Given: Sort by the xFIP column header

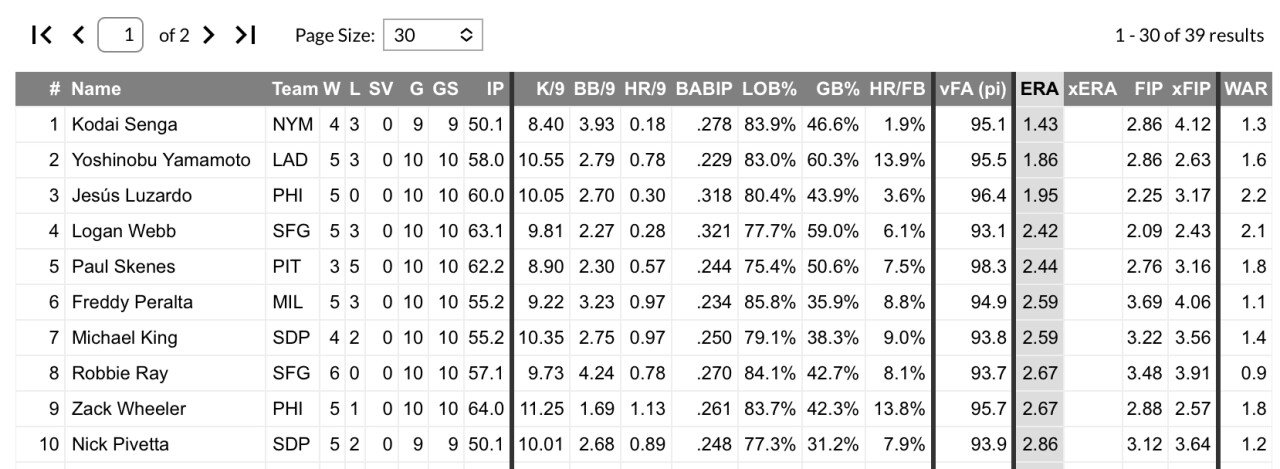Looking at the screenshot, I should pos(1191,89).
